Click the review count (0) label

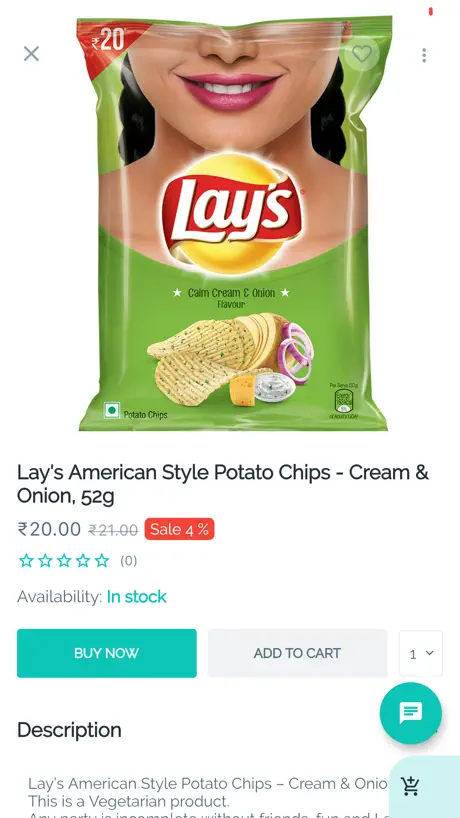tap(129, 561)
